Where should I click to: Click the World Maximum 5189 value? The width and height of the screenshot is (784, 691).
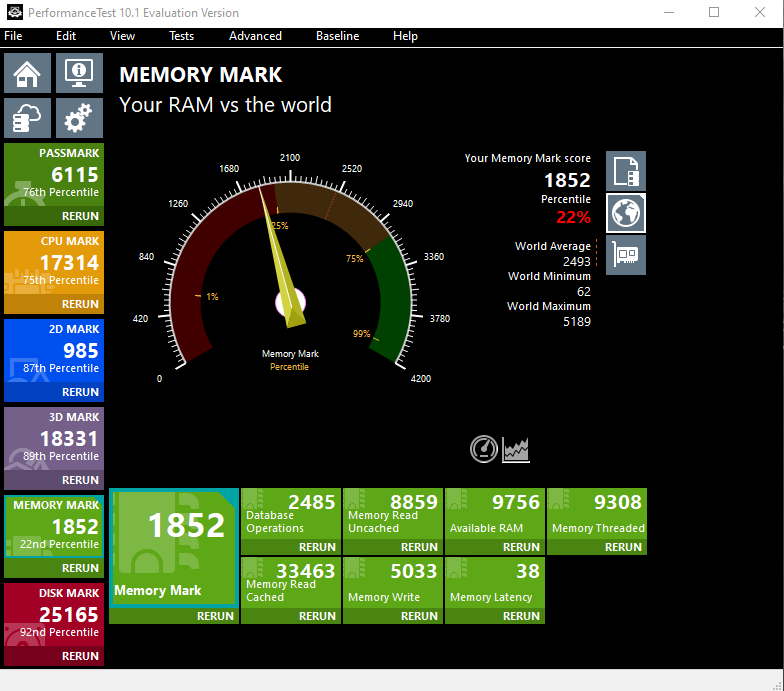point(576,322)
